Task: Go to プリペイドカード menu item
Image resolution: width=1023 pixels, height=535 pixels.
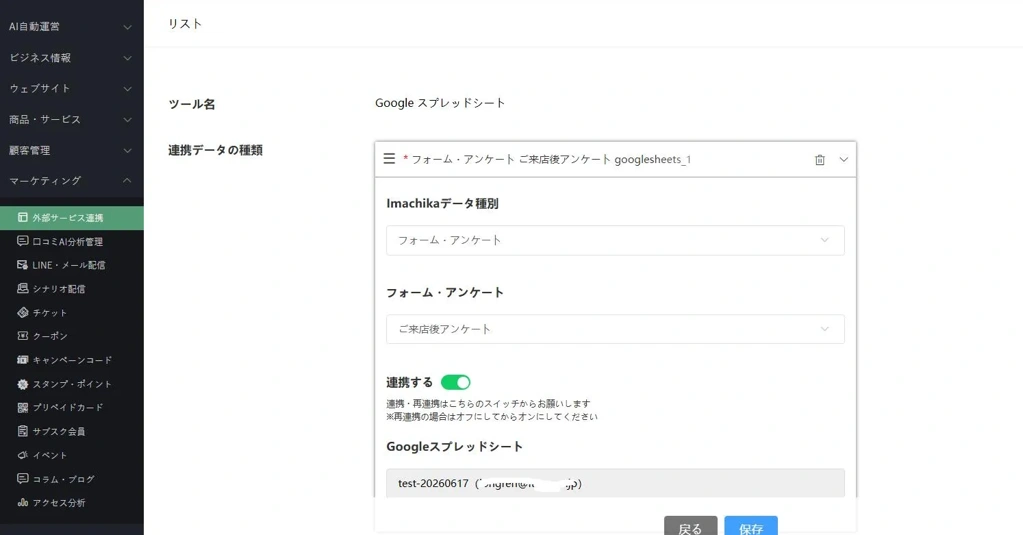Action: pyautogui.click(x=72, y=407)
